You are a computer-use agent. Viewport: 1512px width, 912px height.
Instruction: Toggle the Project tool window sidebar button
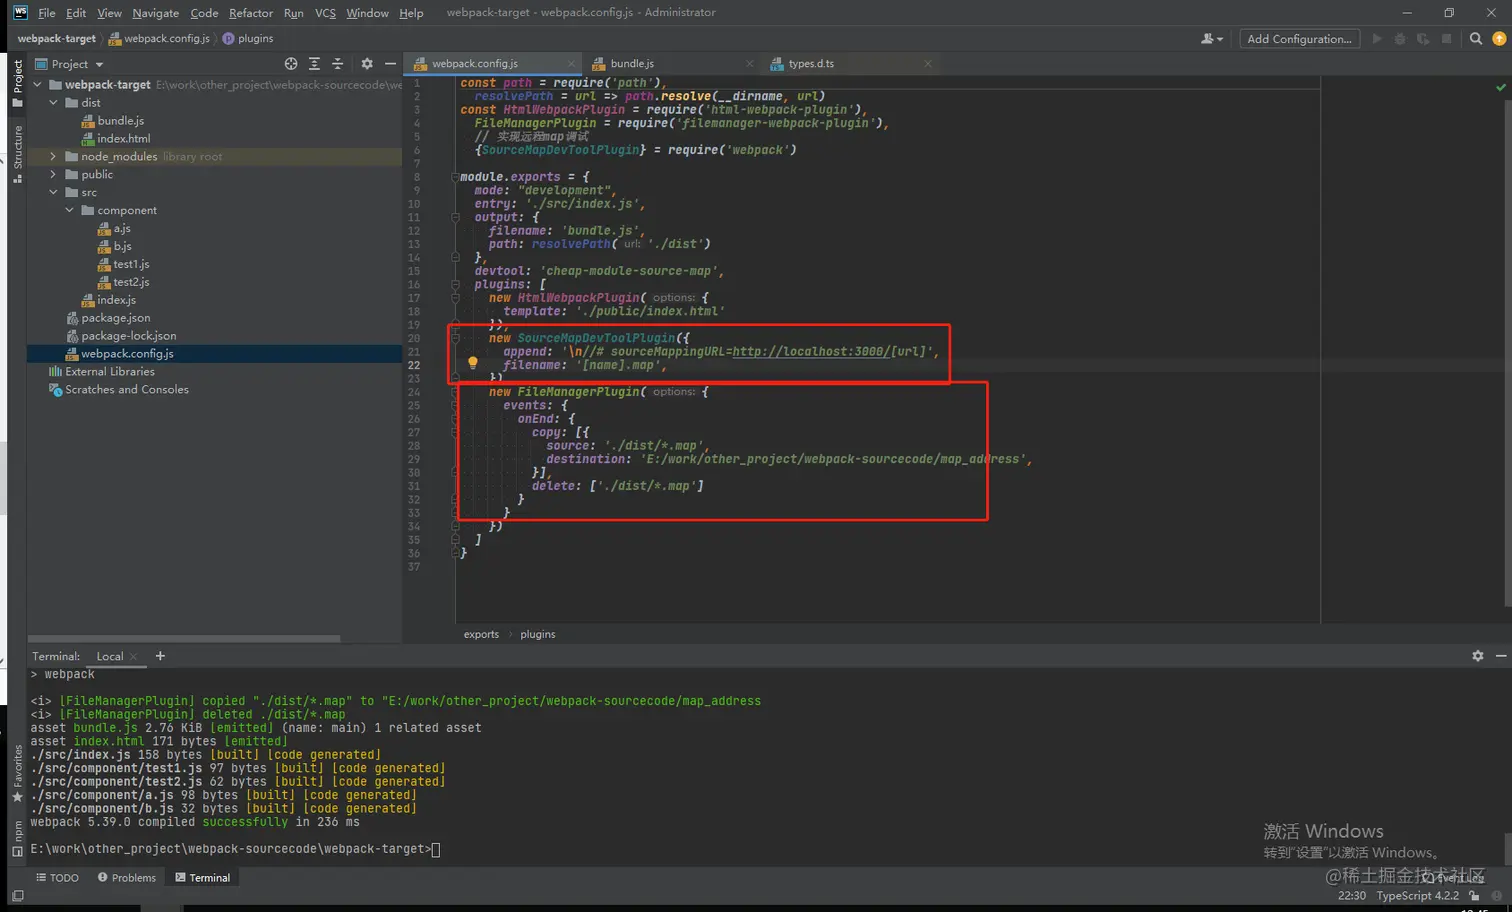pyautogui.click(x=17, y=82)
